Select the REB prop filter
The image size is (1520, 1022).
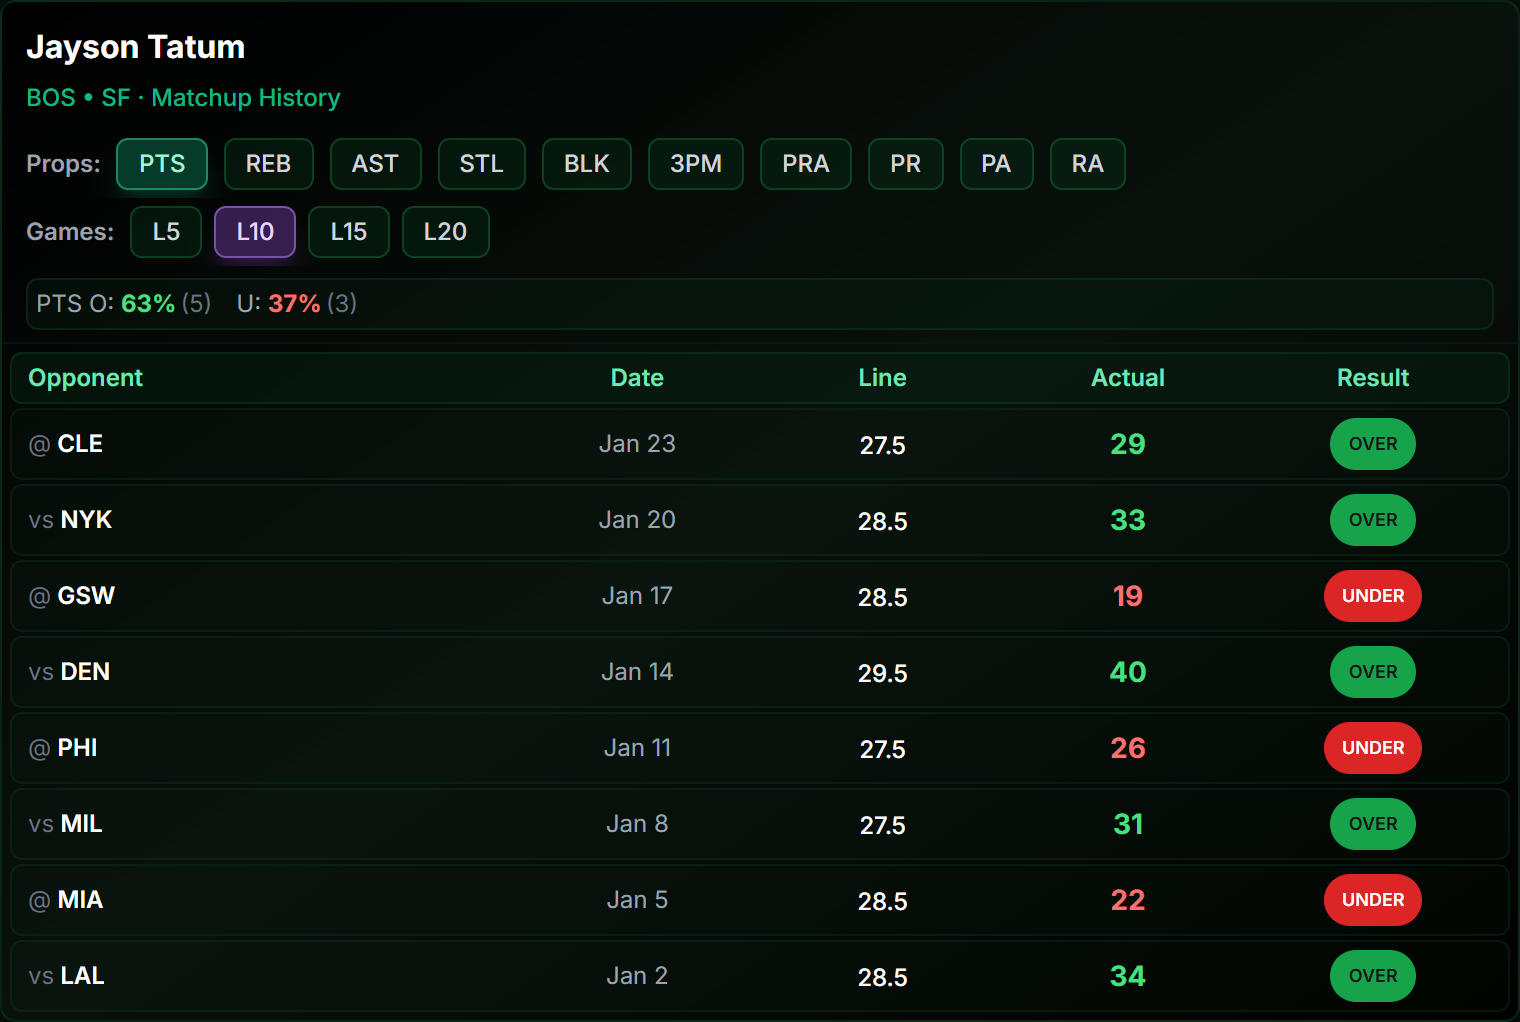click(268, 164)
